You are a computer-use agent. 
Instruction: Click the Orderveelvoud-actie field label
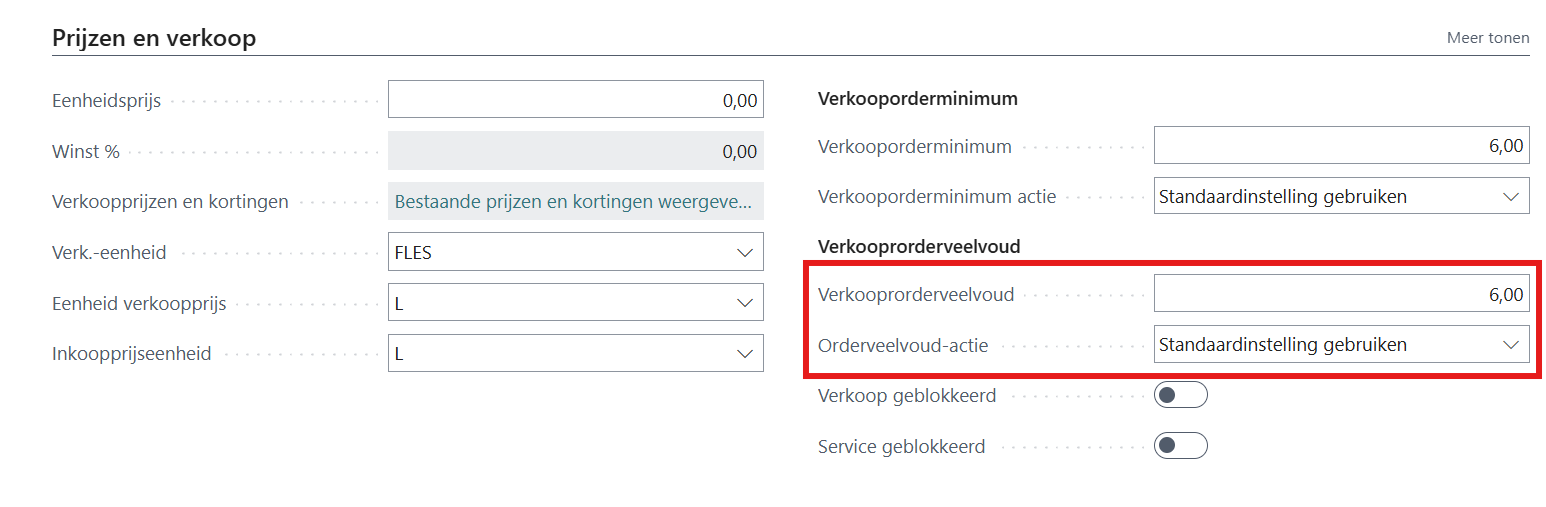tap(903, 345)
